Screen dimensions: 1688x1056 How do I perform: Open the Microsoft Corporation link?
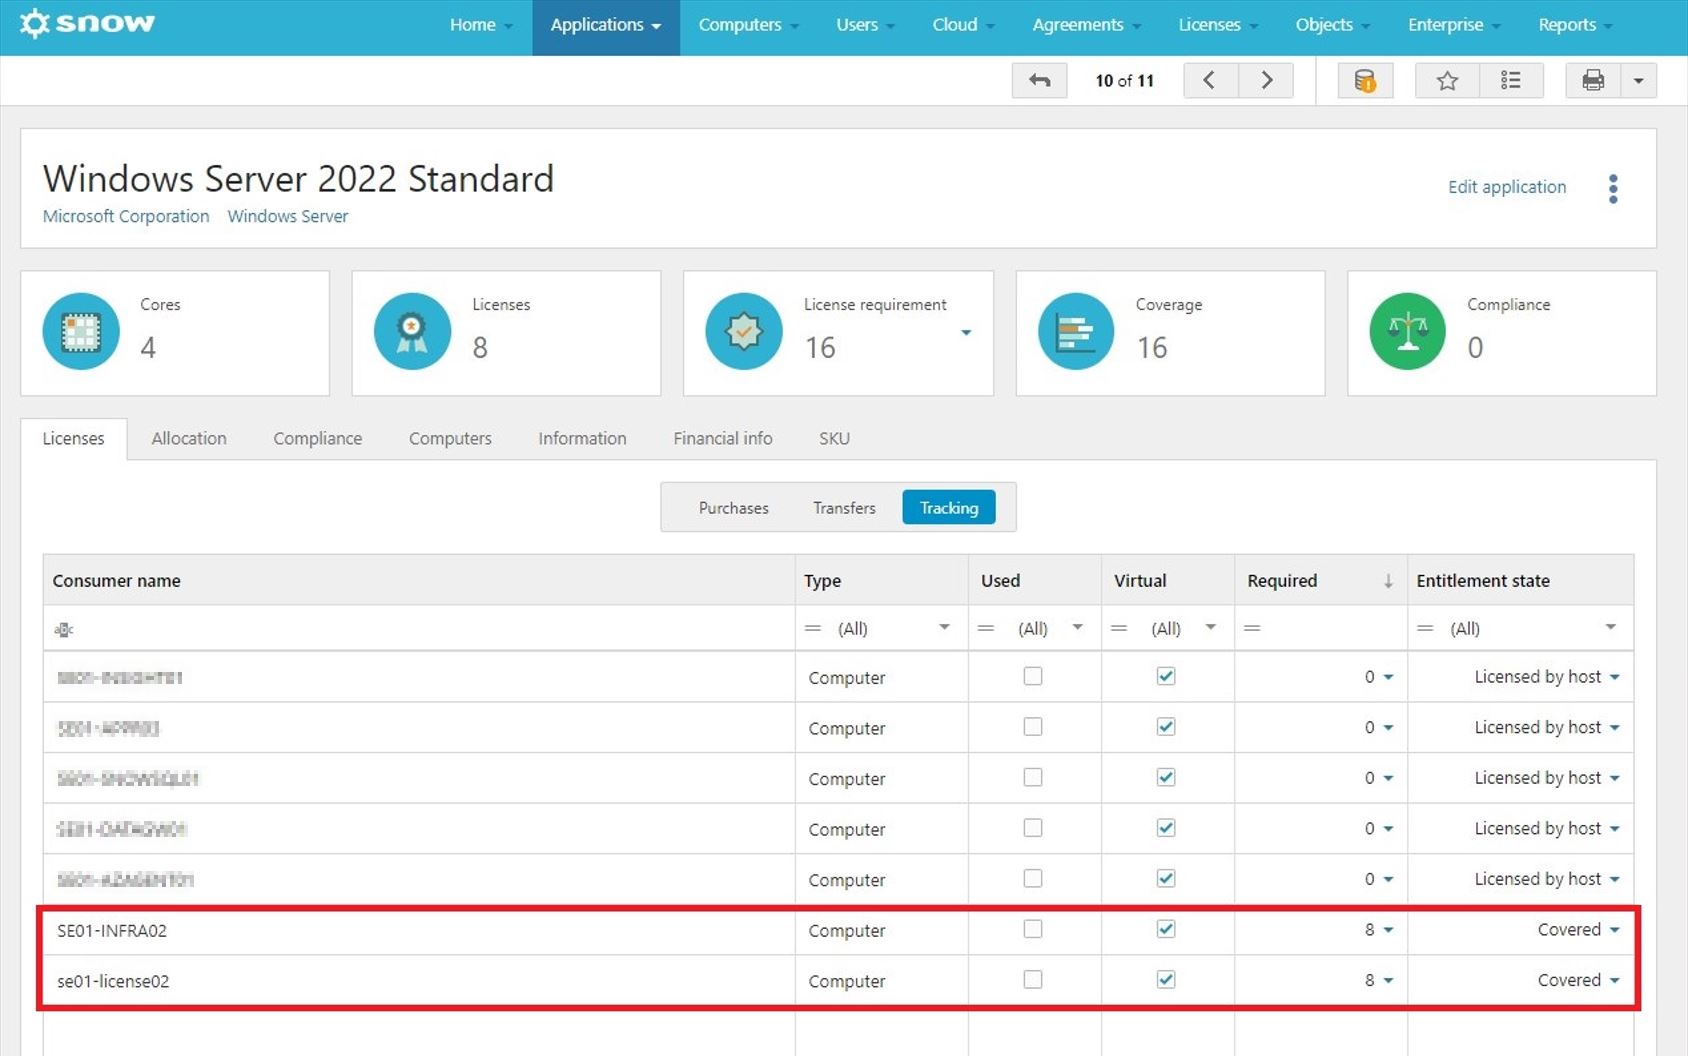click(x=126, y=216)
